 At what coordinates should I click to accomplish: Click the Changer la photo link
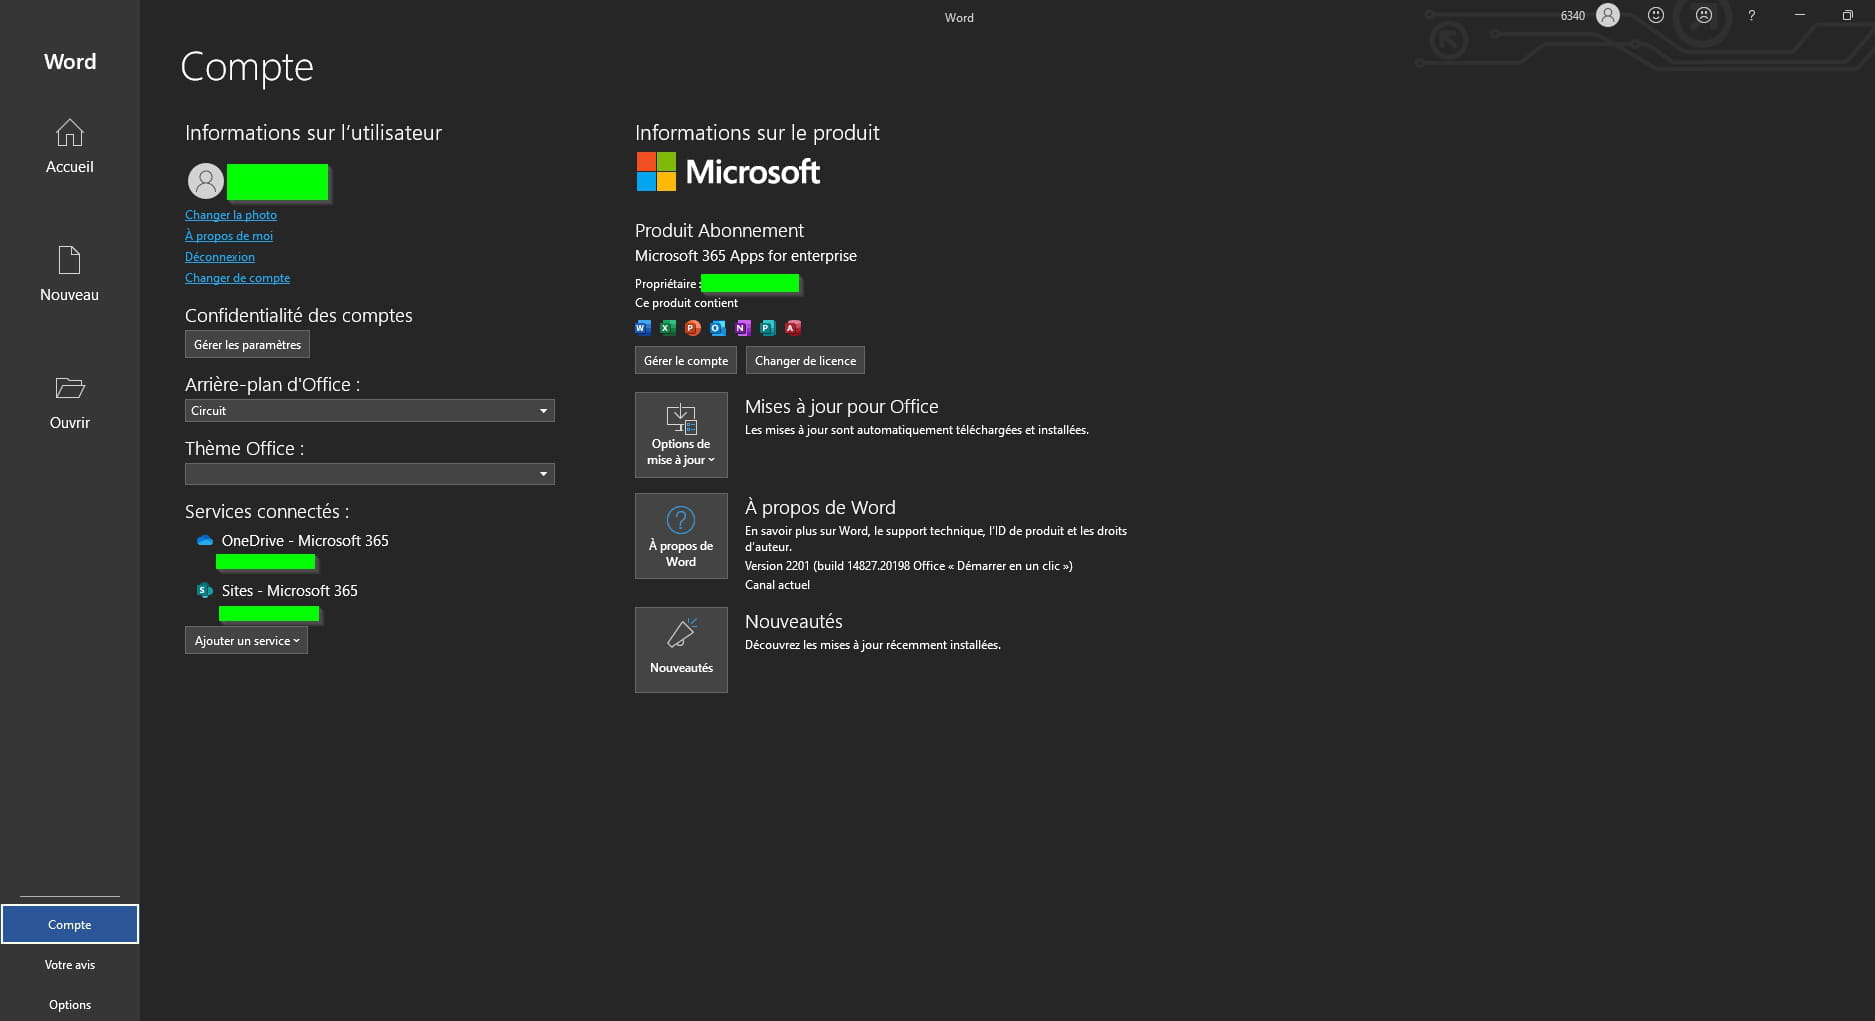pos(231,215)
